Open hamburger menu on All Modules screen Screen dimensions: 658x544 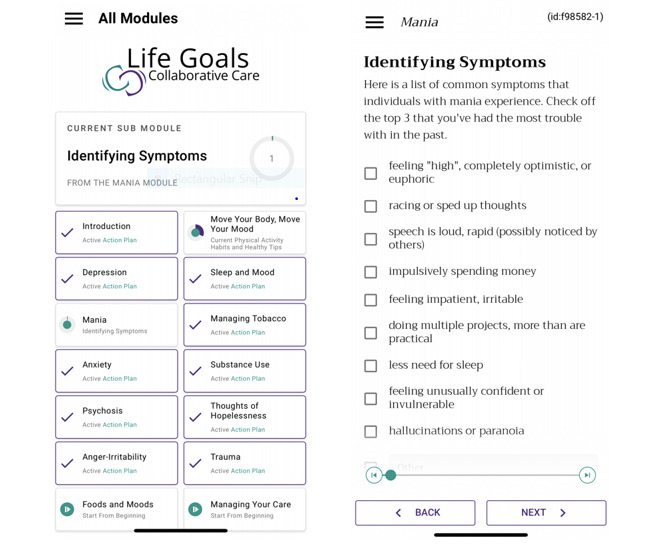(74, 19)
